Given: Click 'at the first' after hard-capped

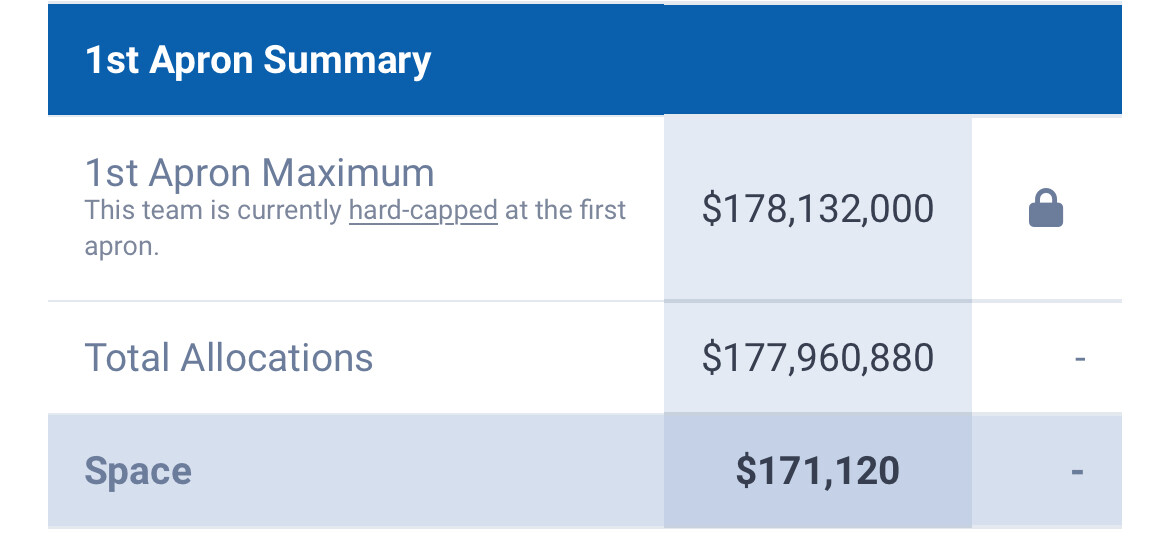Looking at the screenshot, I should coord(565,210).
